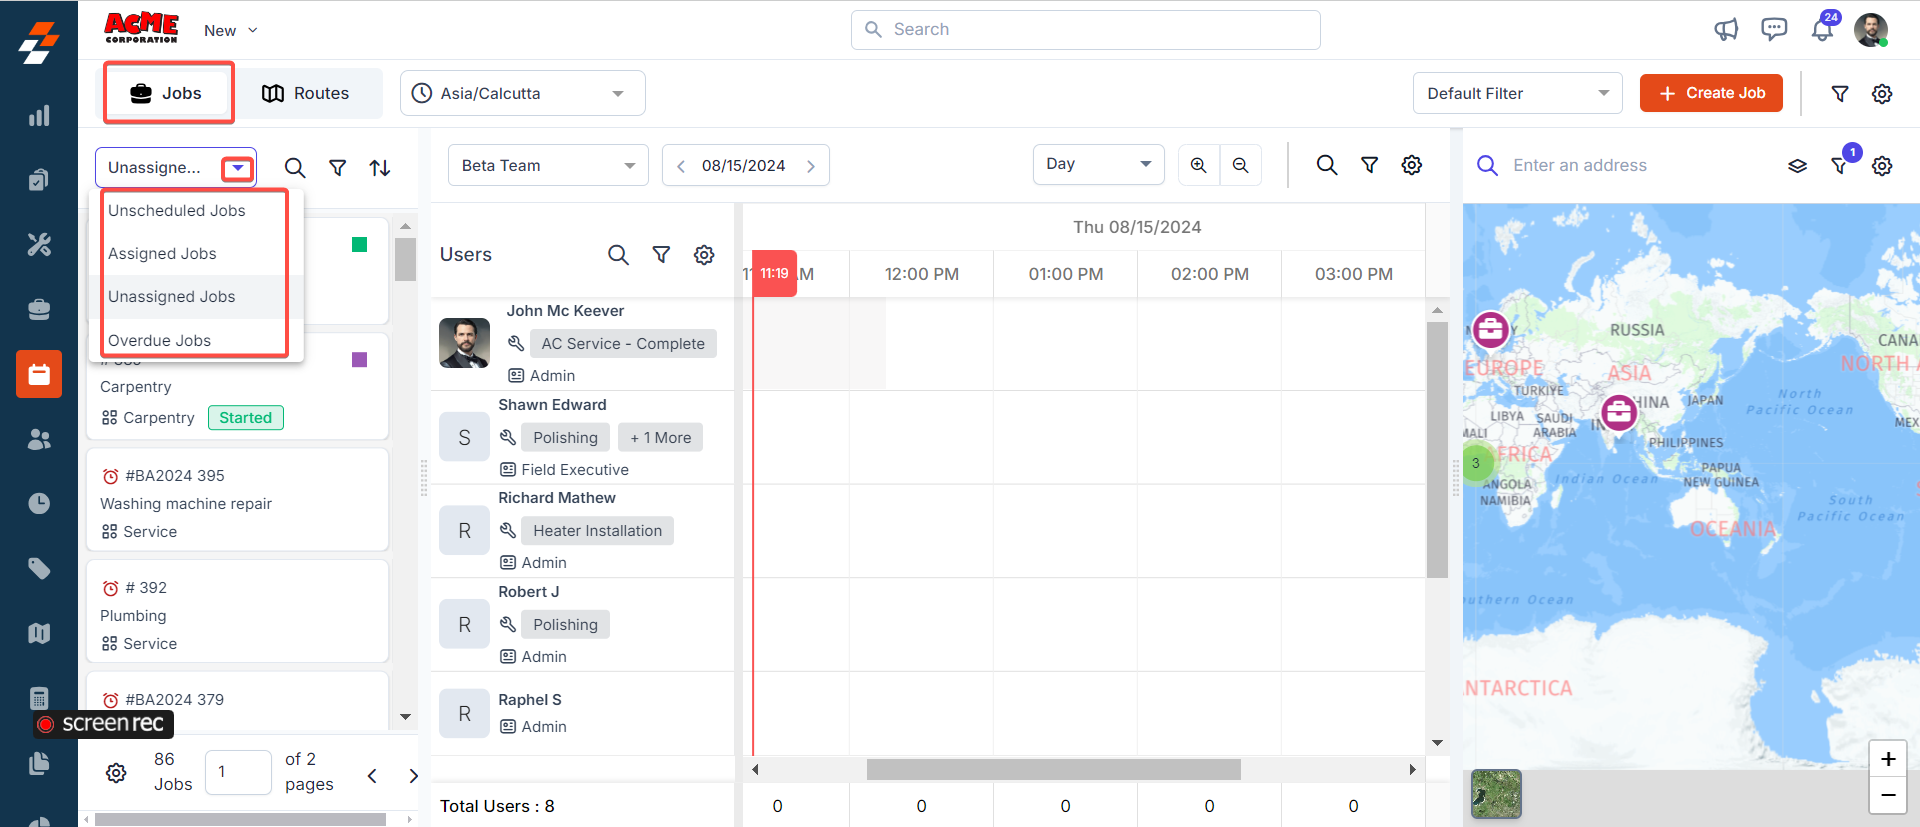Click the Create Job button
Viewport: 1920px width, 827px height.
(1711, 93)
